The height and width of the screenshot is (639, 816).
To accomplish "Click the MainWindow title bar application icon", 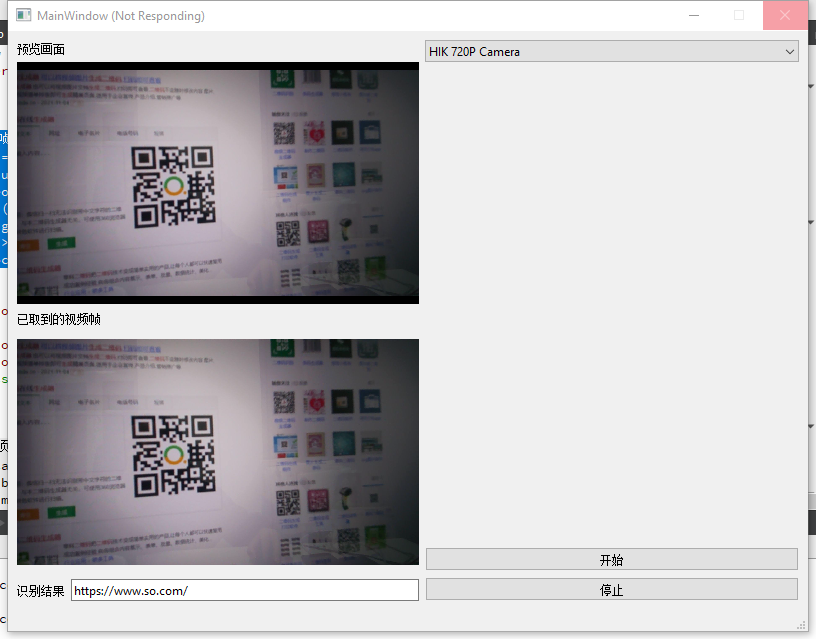I will (22, 15).
